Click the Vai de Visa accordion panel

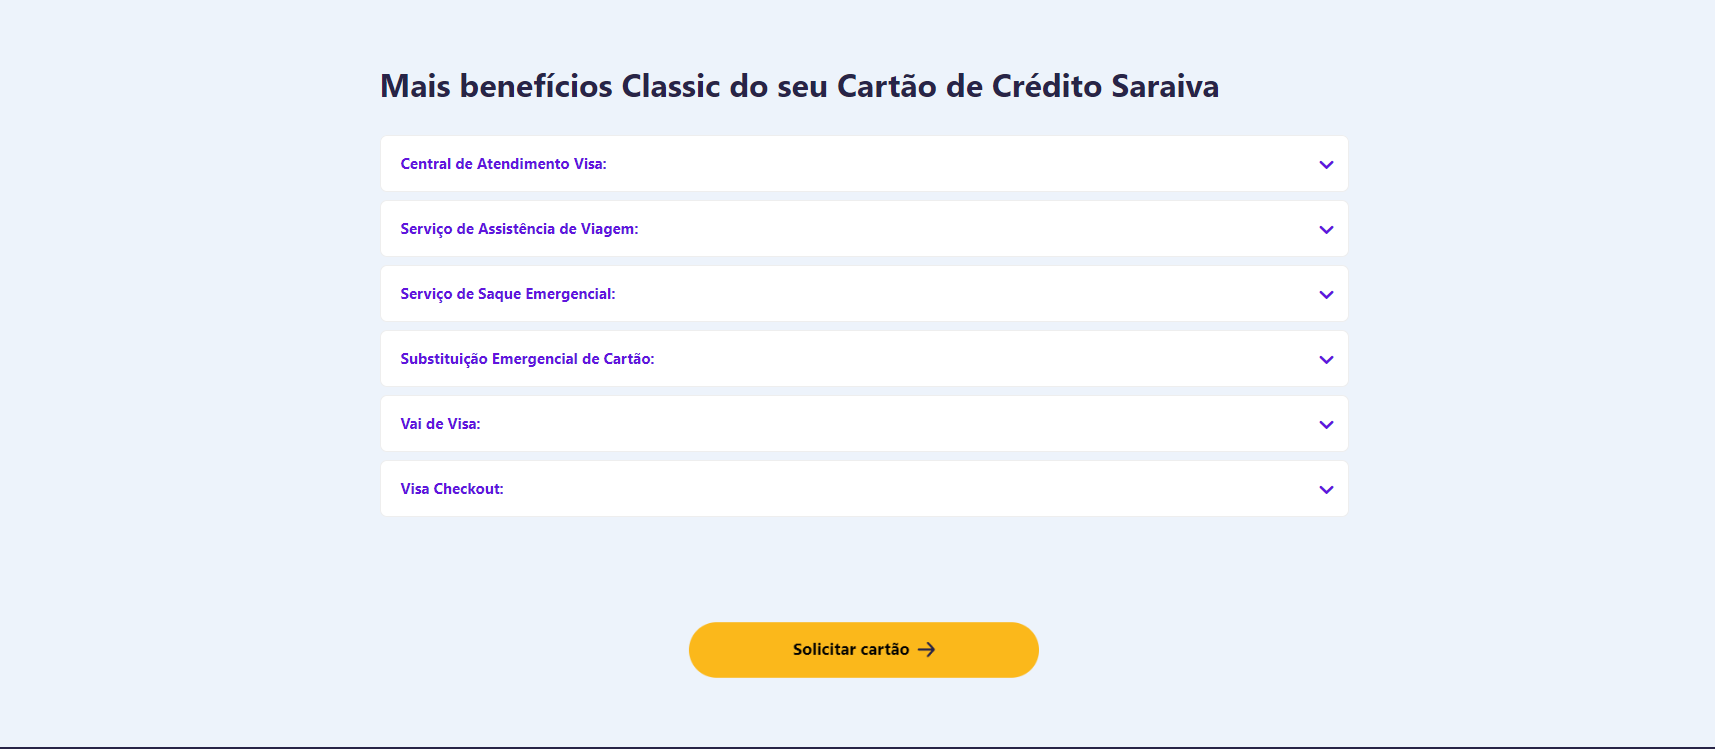pos(864,424)
